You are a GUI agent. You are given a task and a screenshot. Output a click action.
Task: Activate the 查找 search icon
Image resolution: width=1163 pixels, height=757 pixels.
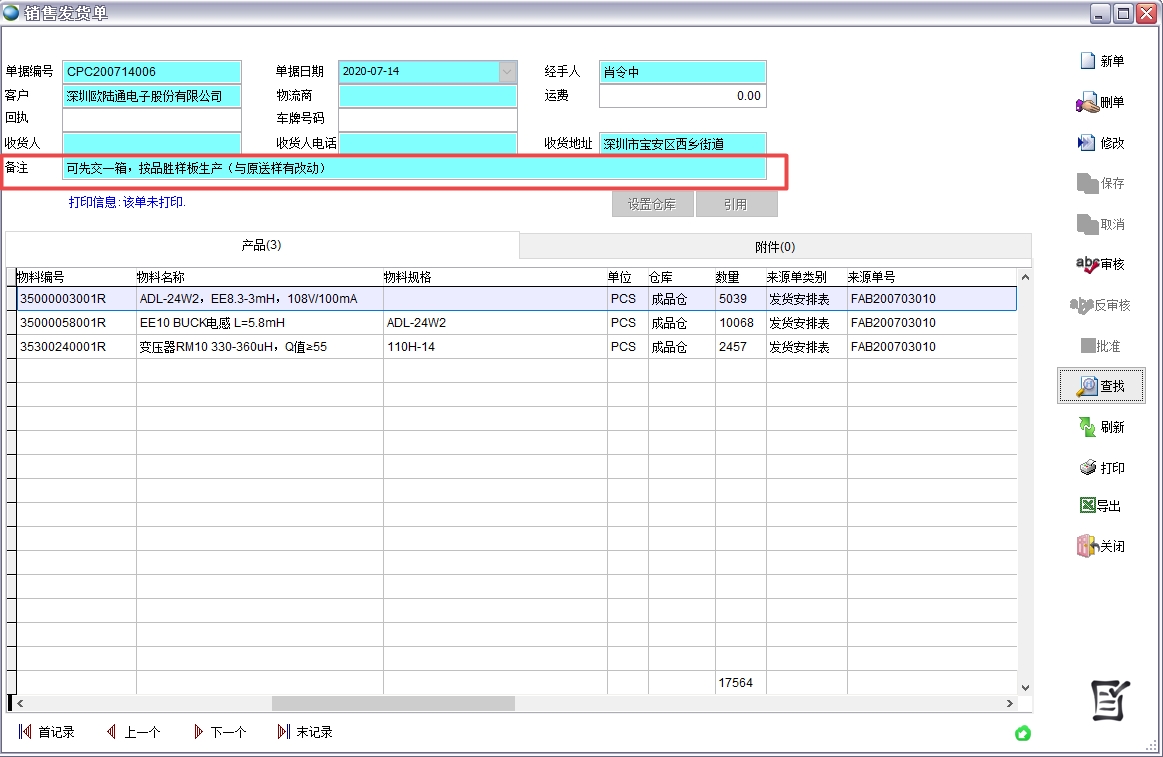click(1101, 385)
